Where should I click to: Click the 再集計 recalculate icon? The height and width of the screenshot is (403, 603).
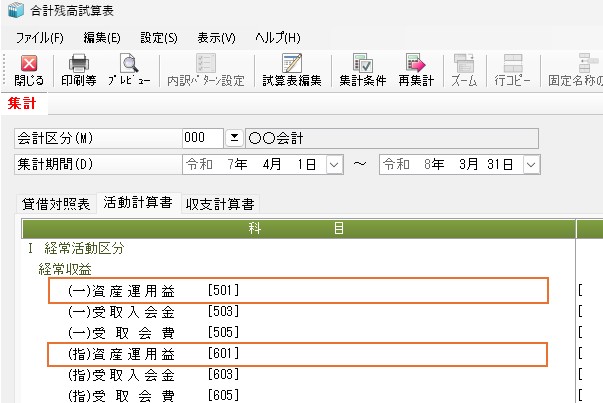tap(415, 70)
